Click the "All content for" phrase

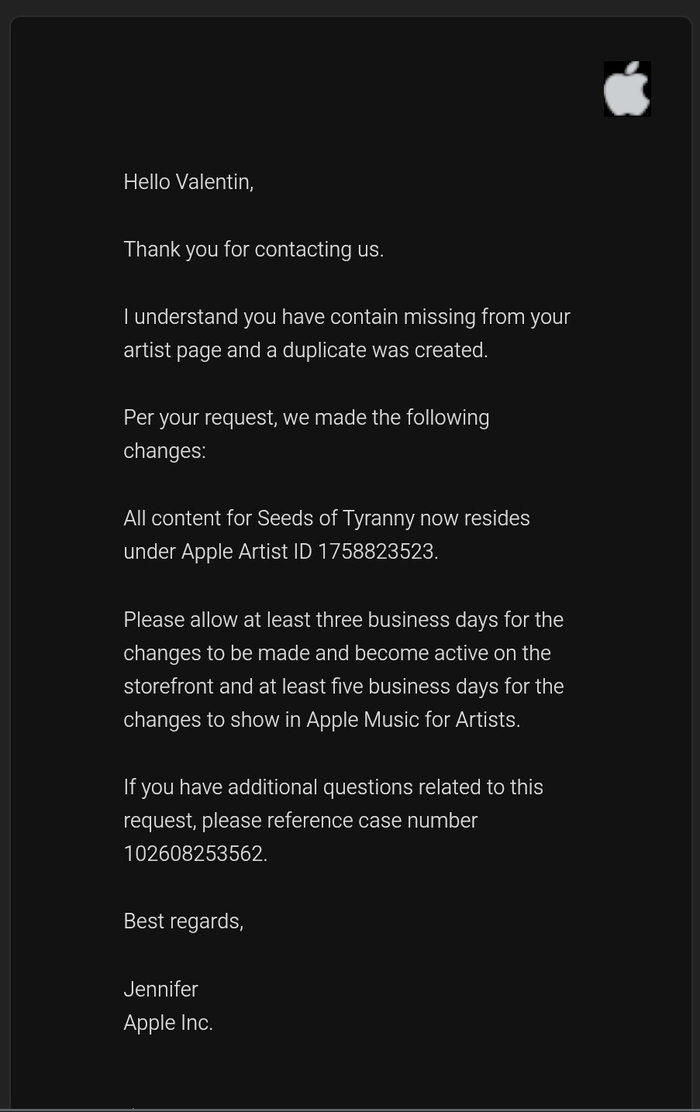coord(187,519)
